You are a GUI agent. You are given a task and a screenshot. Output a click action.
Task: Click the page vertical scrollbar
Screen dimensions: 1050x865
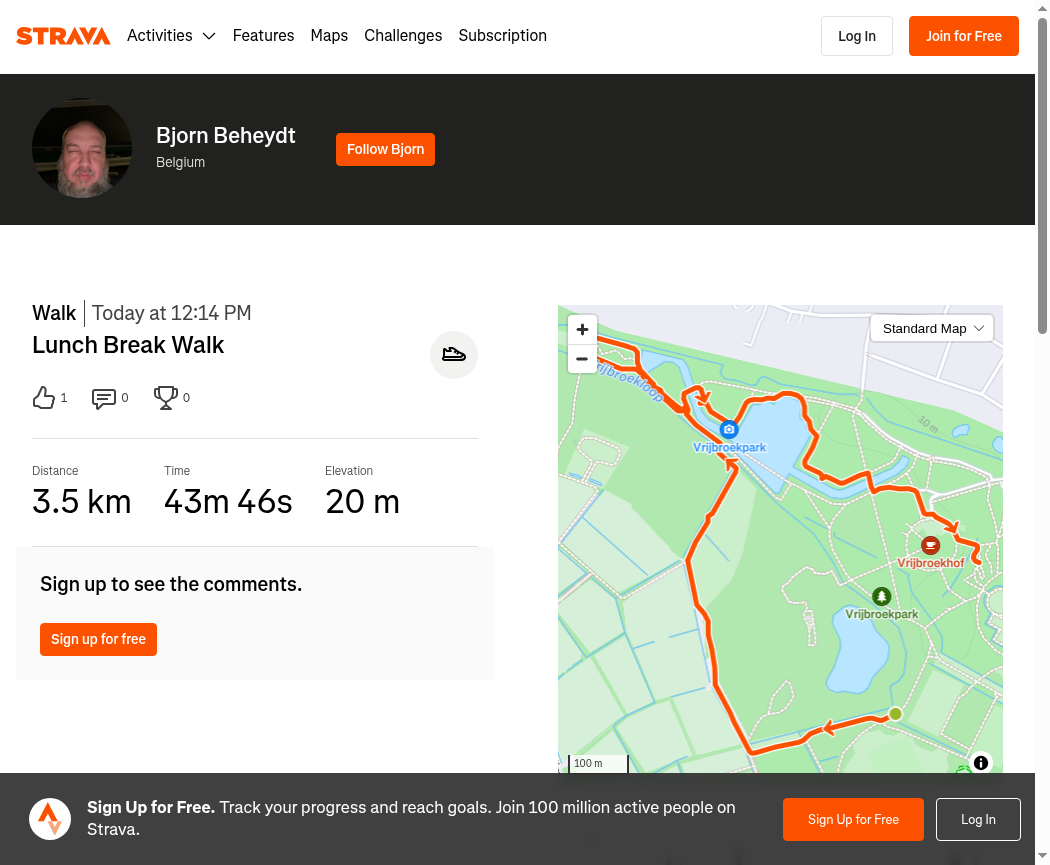pyautogui.click(x=1042, y=432)
